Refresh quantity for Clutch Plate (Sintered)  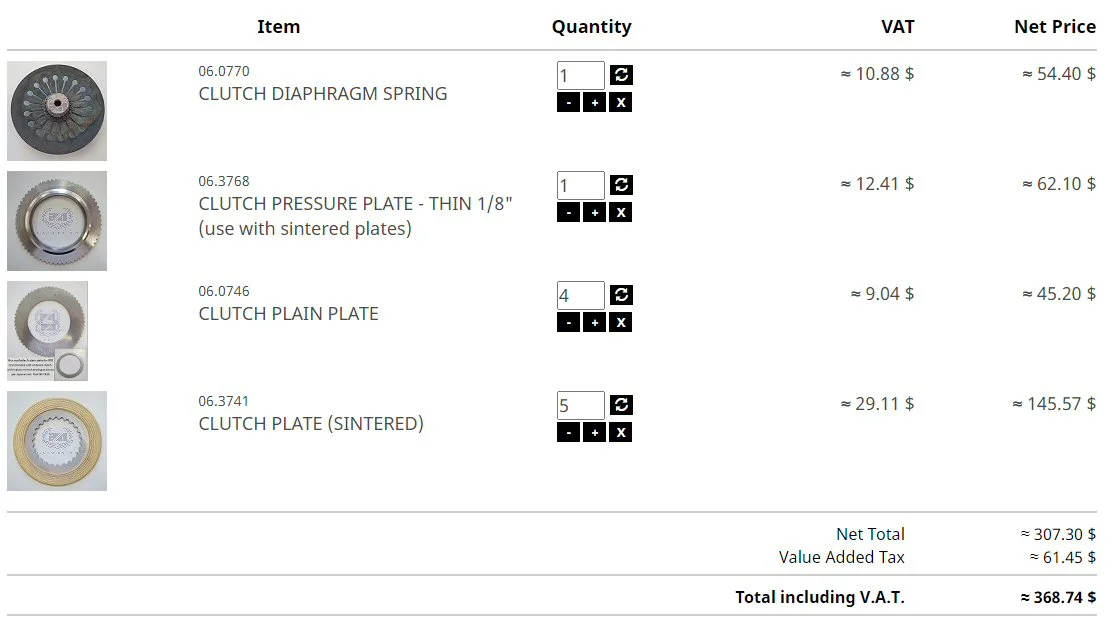[x=621, y=405]
